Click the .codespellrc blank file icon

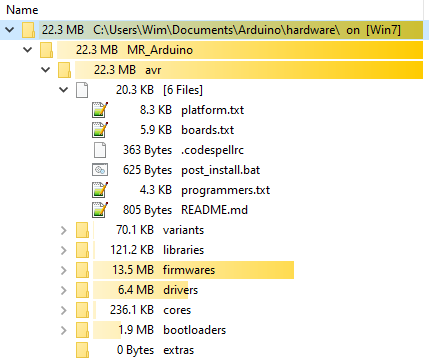(100, 150)
